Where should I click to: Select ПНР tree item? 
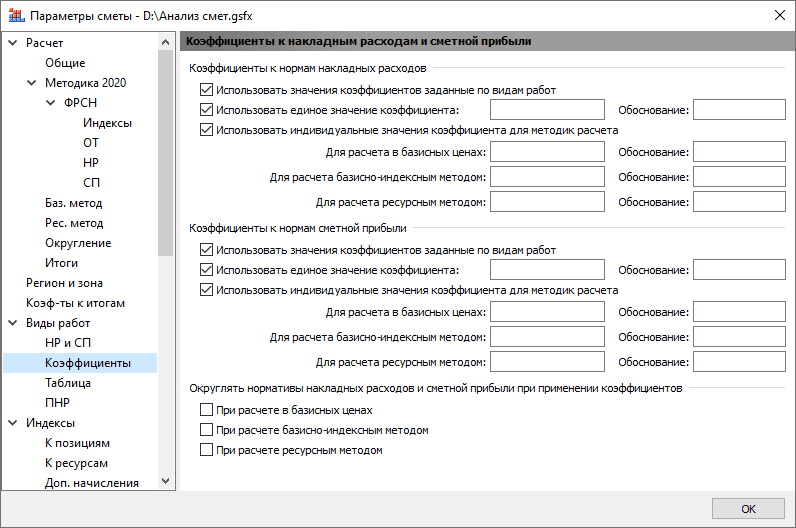pos(57,403)
